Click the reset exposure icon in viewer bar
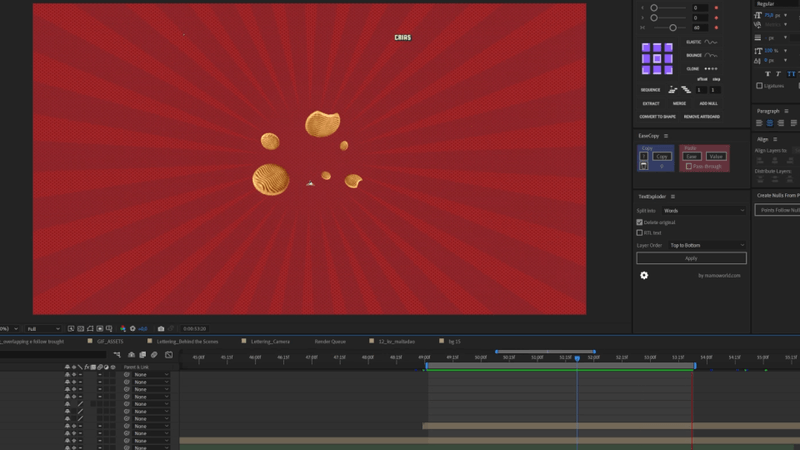Screen dimensions: 800x450 point(133,329)
